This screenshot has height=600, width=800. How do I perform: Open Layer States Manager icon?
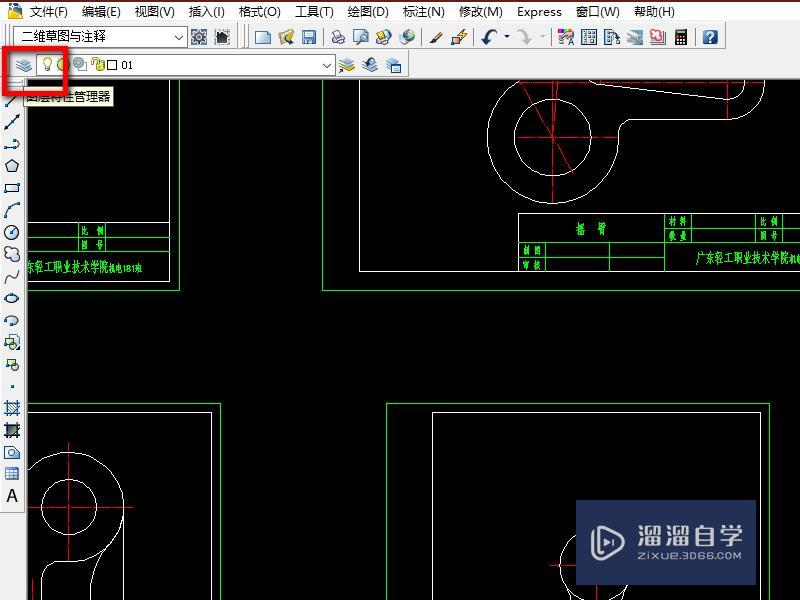(394, 65)
